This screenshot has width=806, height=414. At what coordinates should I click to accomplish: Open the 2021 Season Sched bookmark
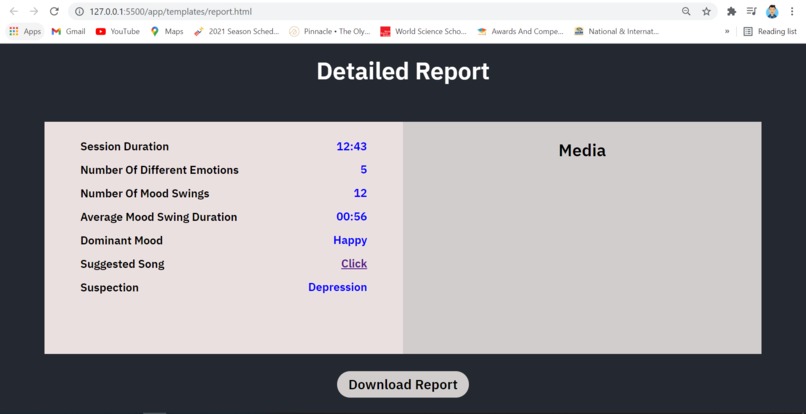point(236,31)
